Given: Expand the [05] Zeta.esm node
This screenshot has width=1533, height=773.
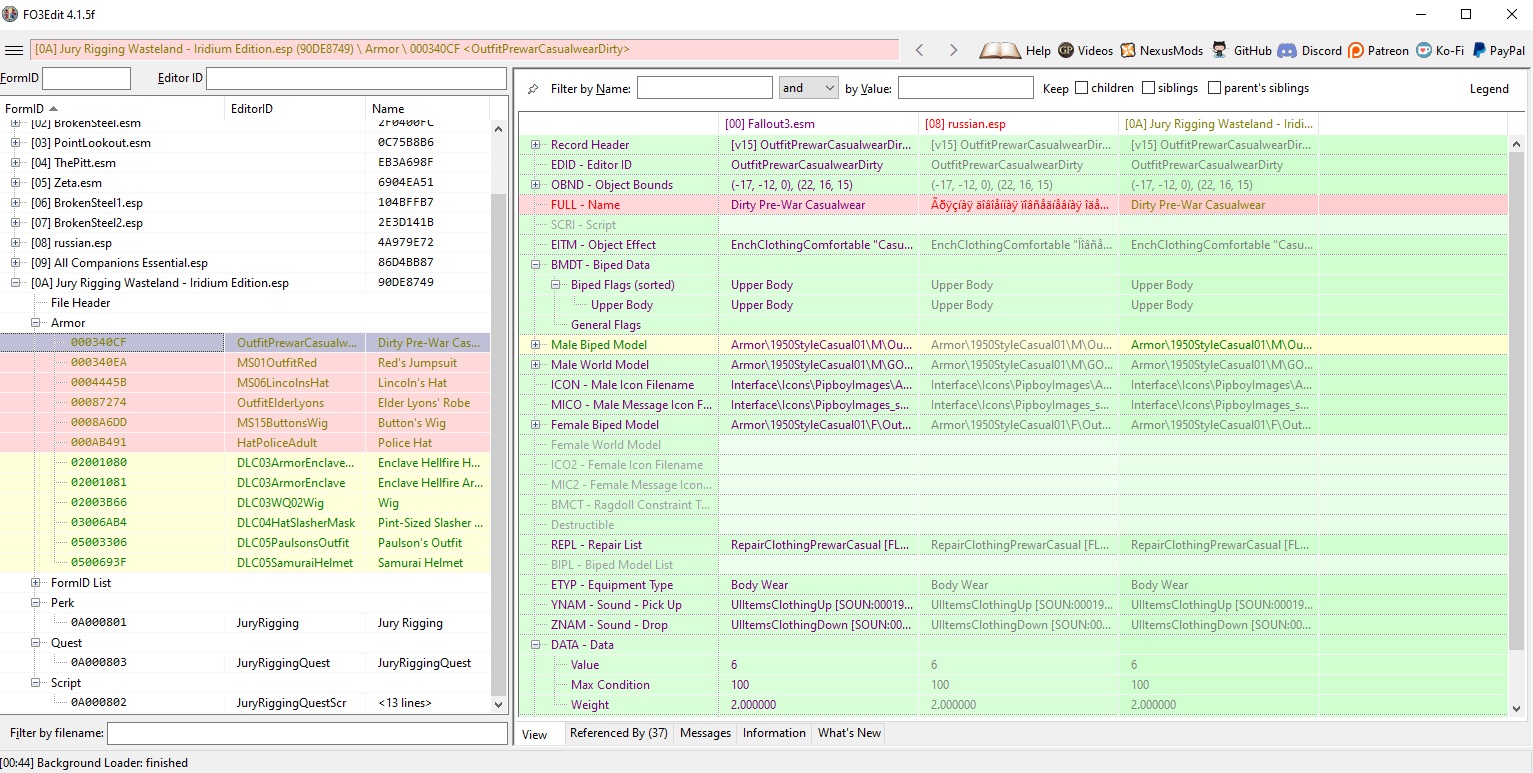Looking at the screenshot, I should 15,183.
